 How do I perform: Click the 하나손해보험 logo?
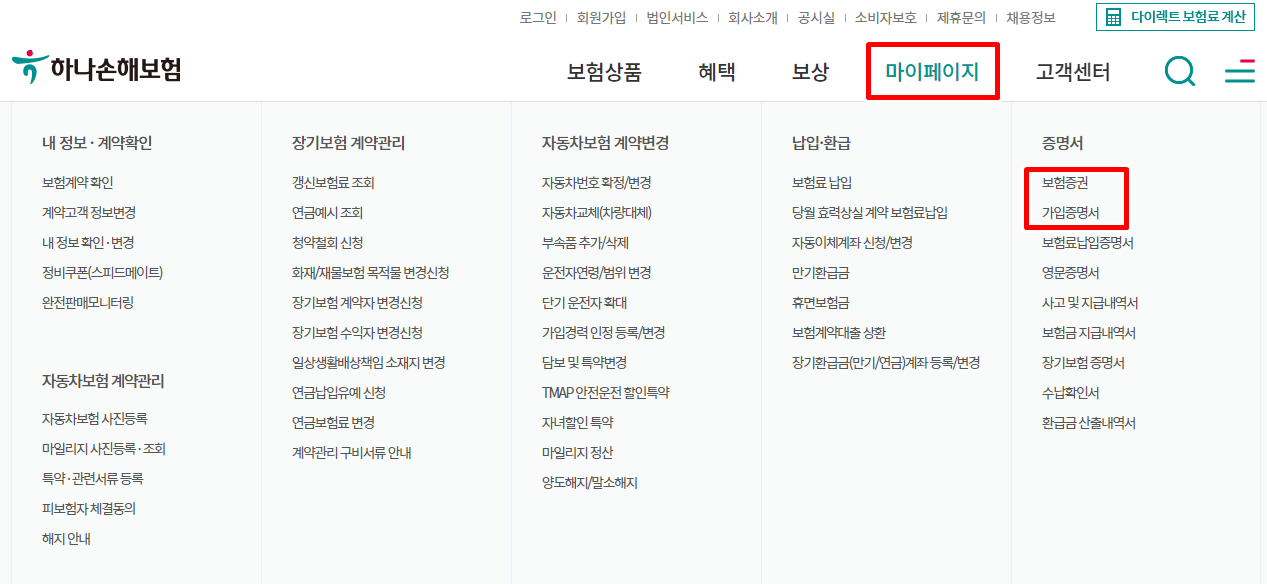coord(97,68)
